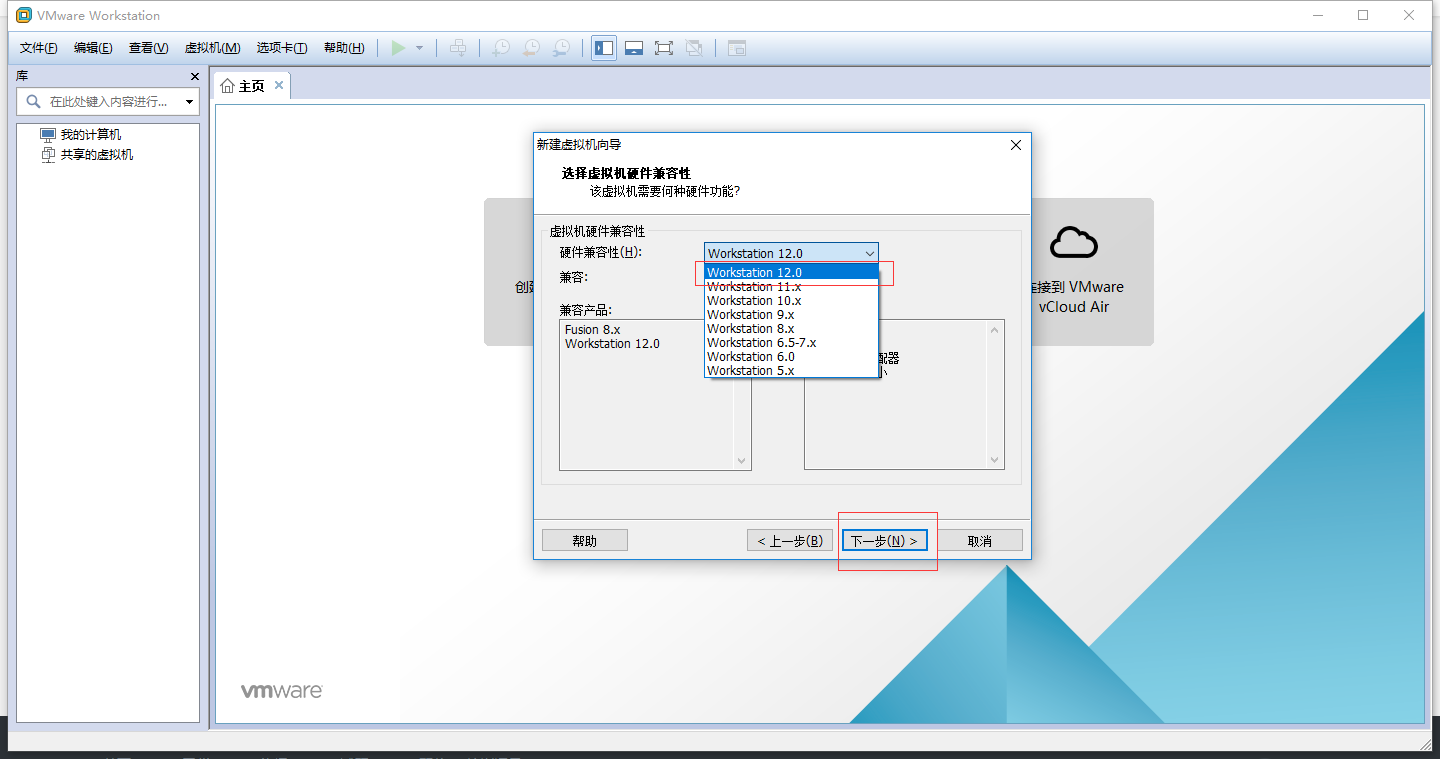Click the vCloud Air cloud icon
The width and height of the screenshot is (1440, 759).
tap(1074, 242)
